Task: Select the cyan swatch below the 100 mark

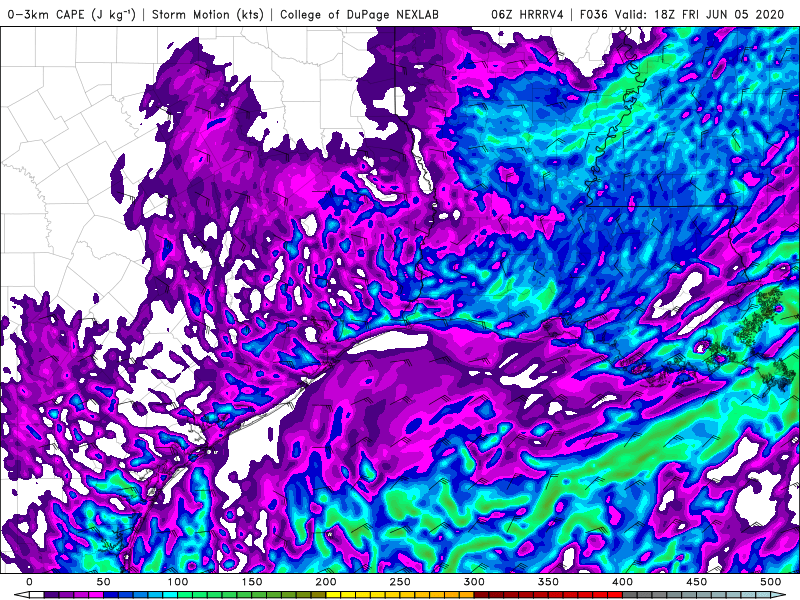Action: pos(170,595)
